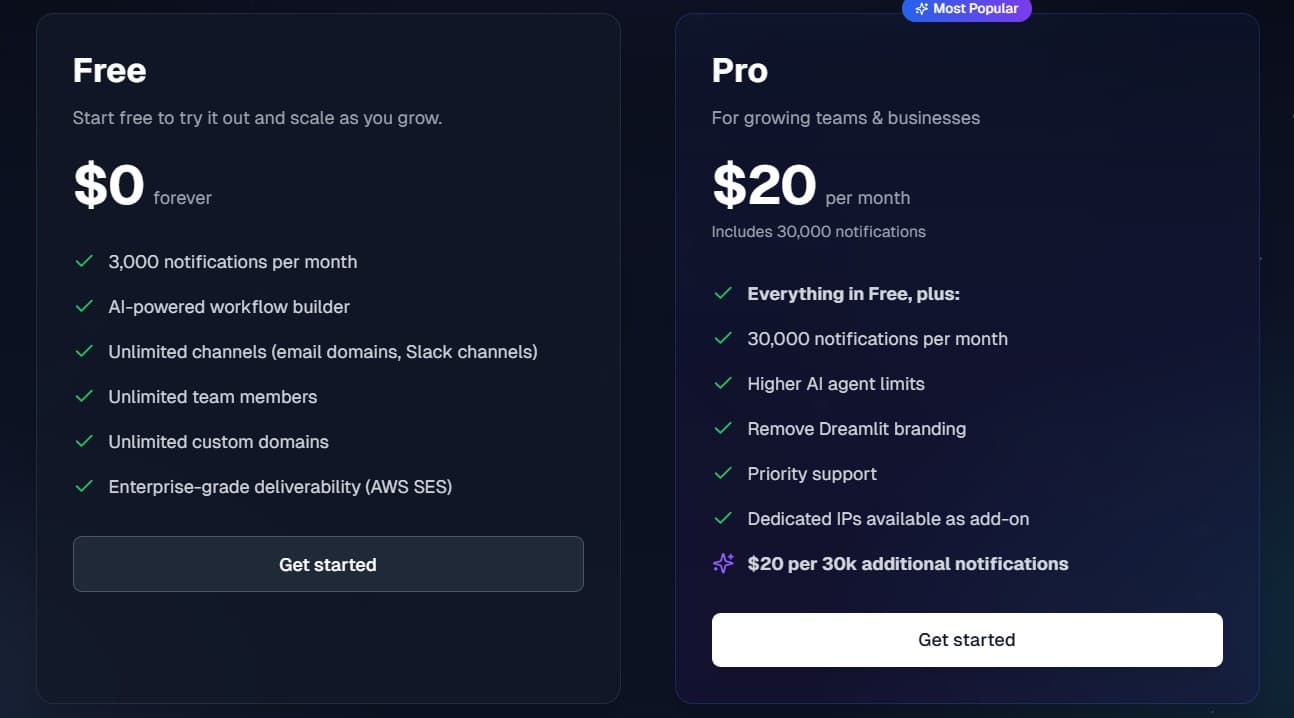Click the checkmark beside 3,000 notifications per month
The image size is (1294, 718).
85,261
